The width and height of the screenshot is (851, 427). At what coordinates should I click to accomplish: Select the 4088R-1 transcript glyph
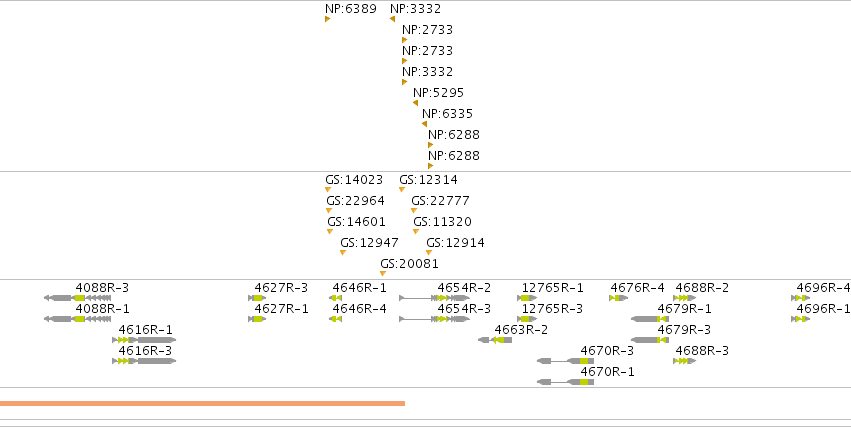(x=78, y=319)
